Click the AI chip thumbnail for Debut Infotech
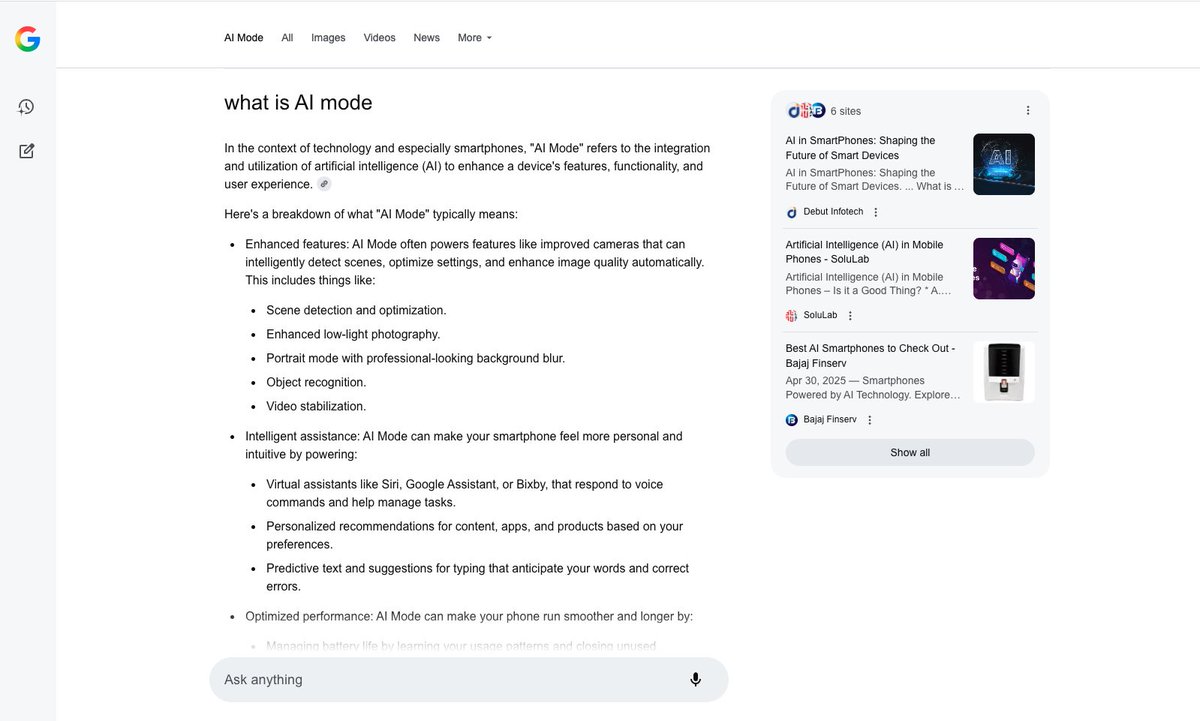 click(x=1004, y=164)
